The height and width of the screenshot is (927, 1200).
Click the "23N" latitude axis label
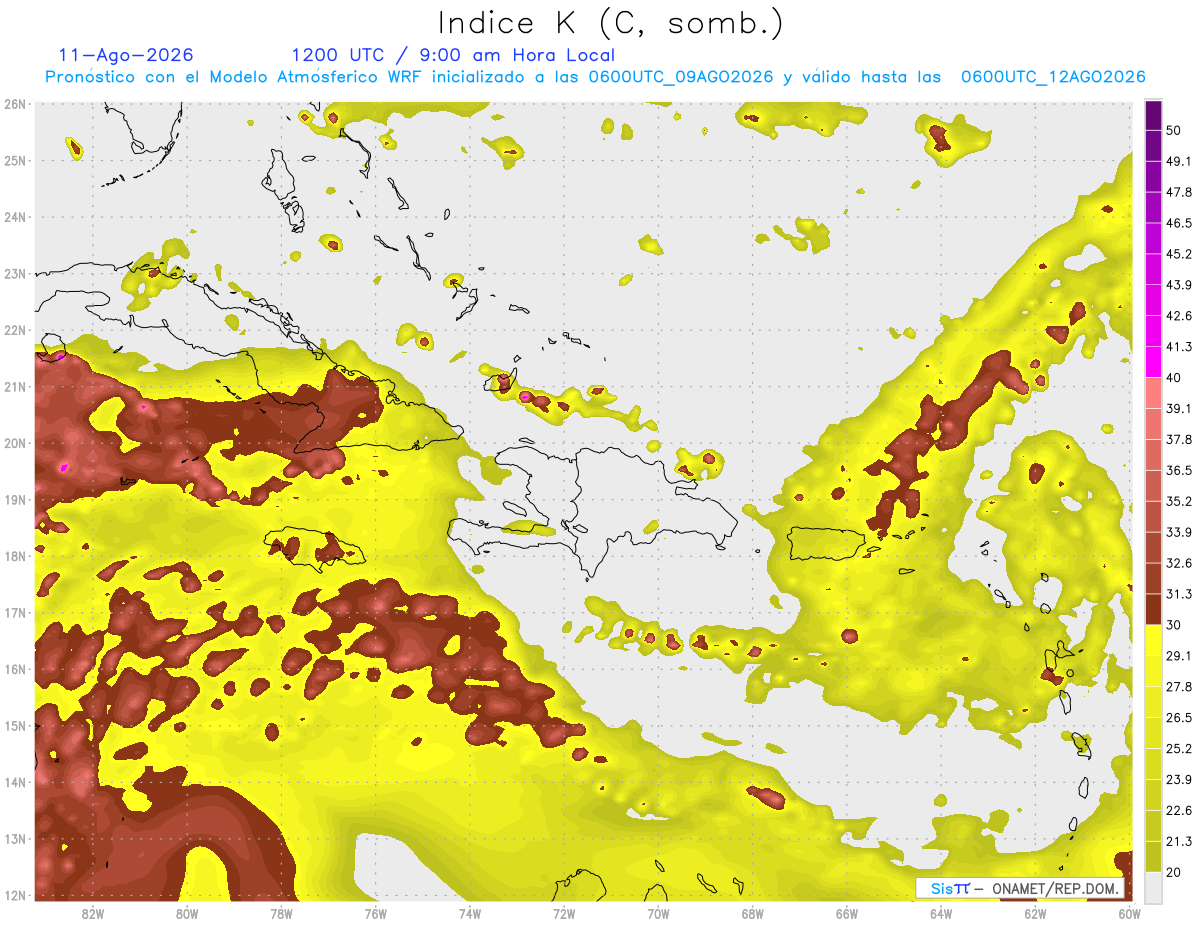[14, 273]
